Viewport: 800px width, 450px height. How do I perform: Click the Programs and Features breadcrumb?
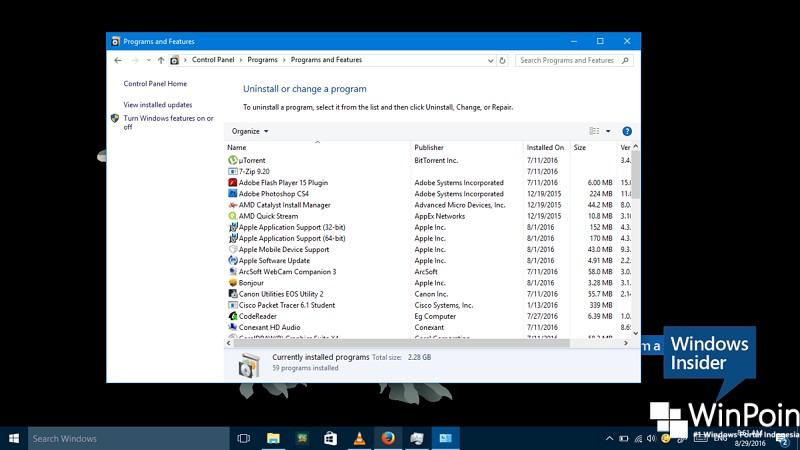pos(326,60)
